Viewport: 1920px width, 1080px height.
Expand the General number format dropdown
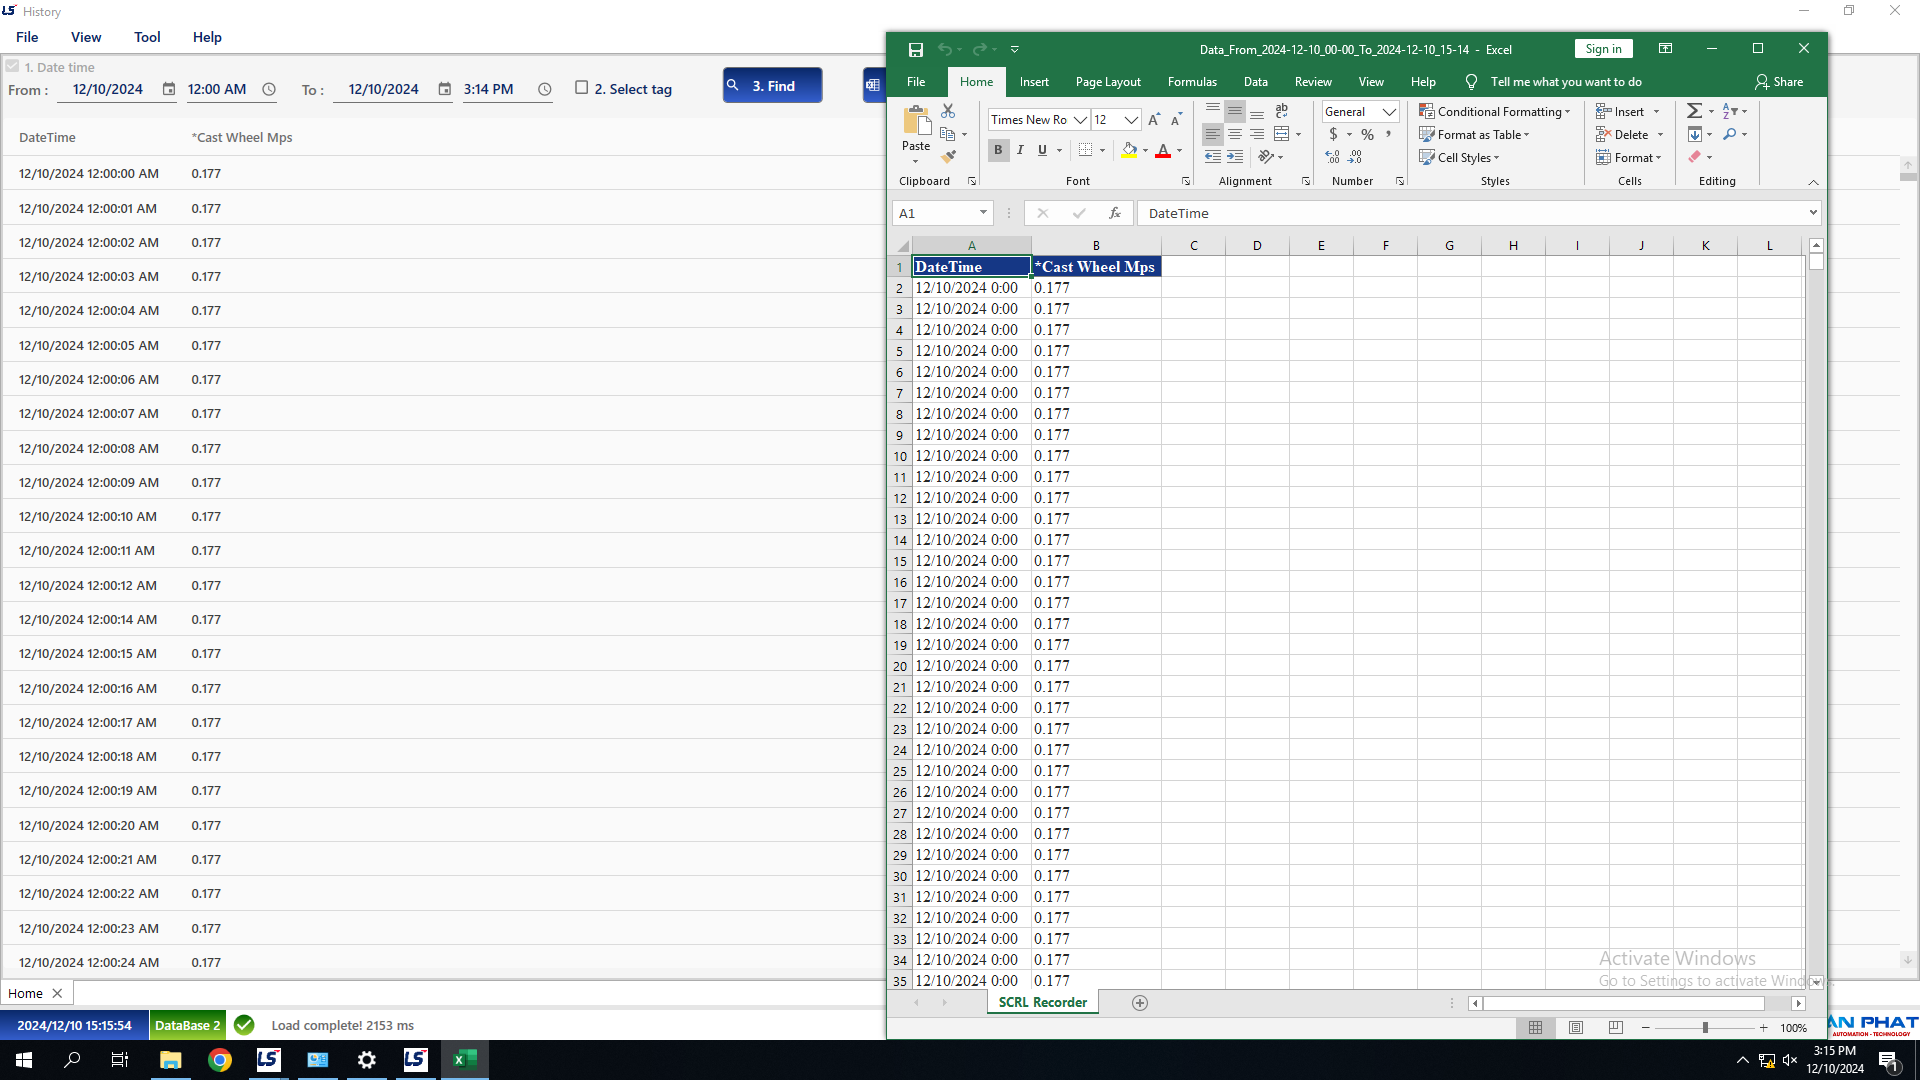click(x=1389, y=112)
